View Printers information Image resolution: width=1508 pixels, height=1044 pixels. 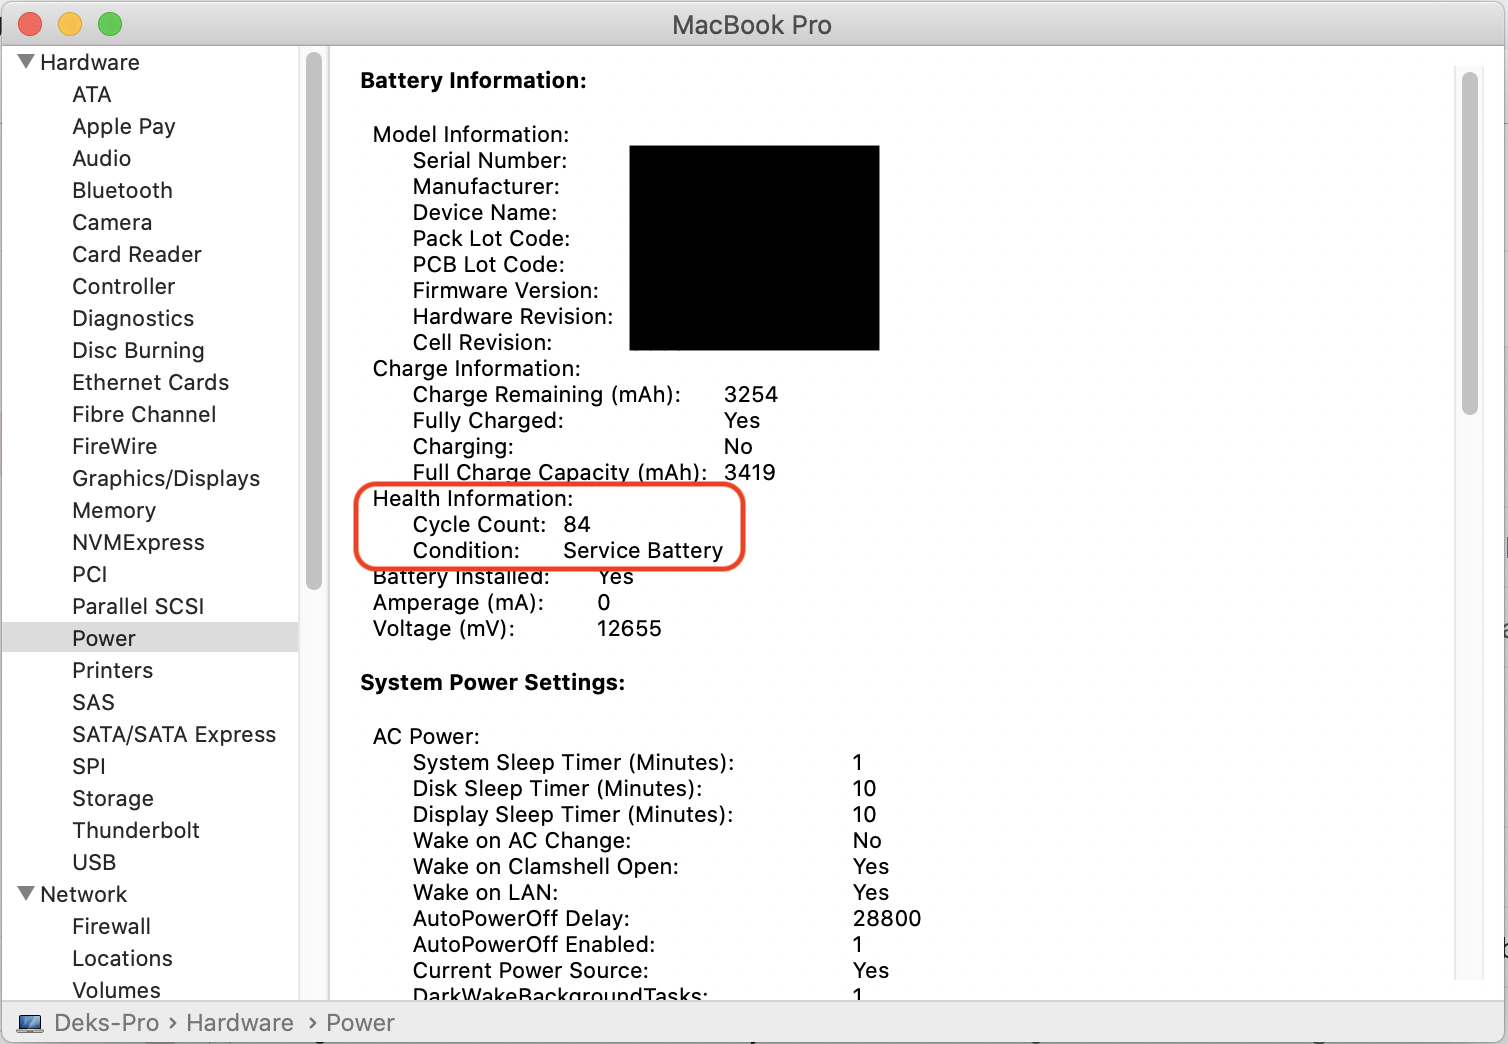click(x=113, y=670)
